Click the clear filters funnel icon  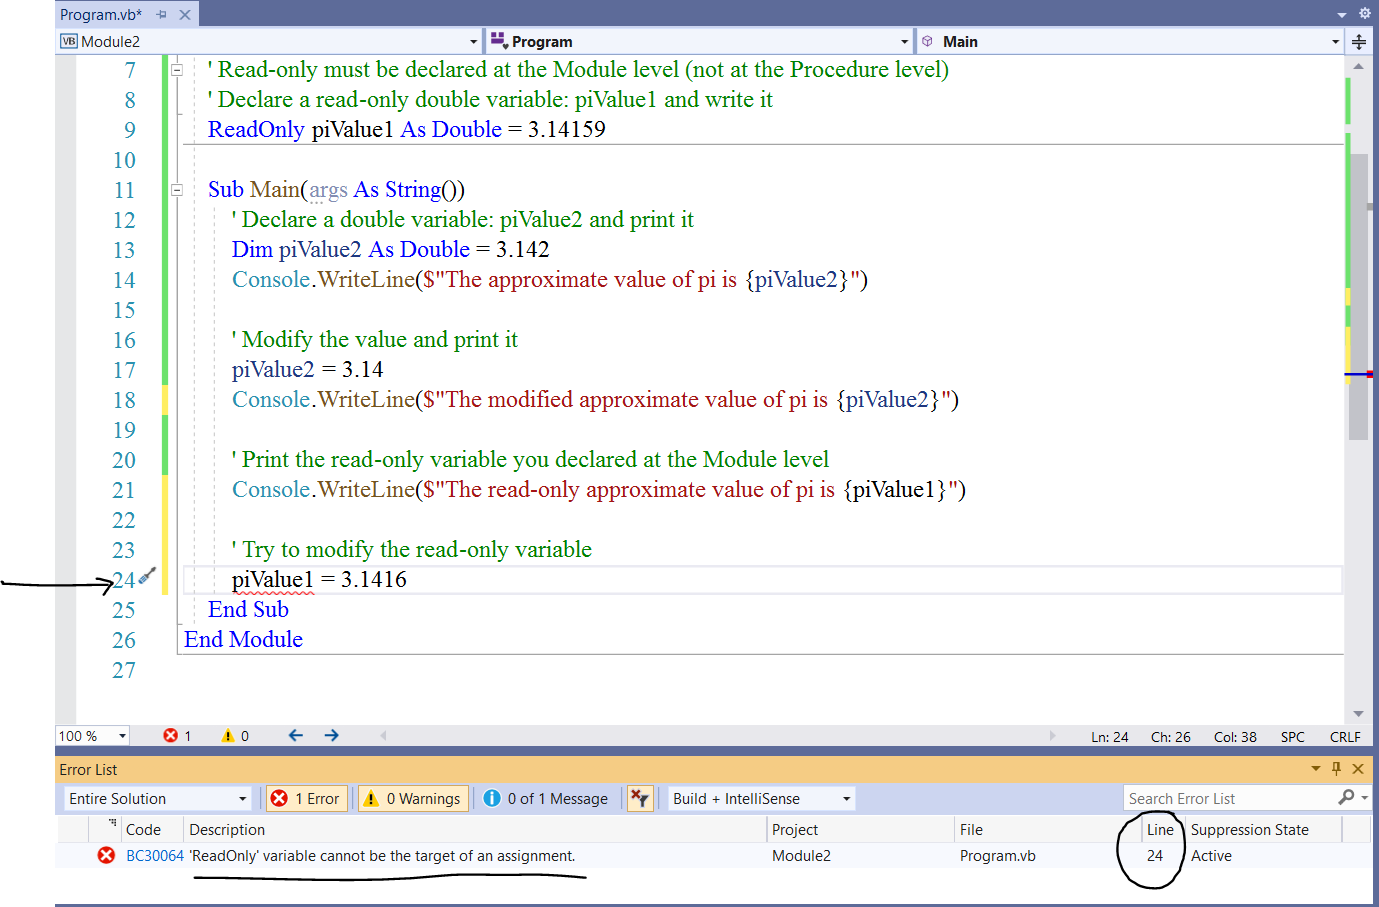[x=640, y=798]
